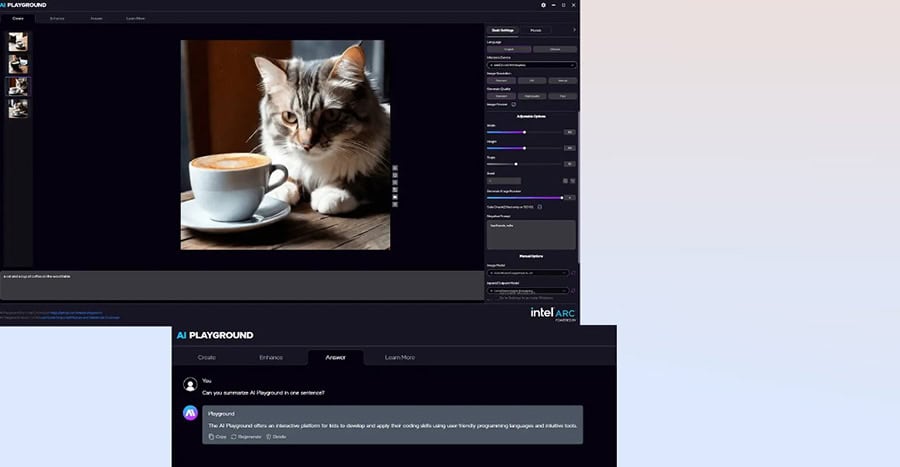
Task: Regenerate the Playground answer
Action: click(246, 437)
